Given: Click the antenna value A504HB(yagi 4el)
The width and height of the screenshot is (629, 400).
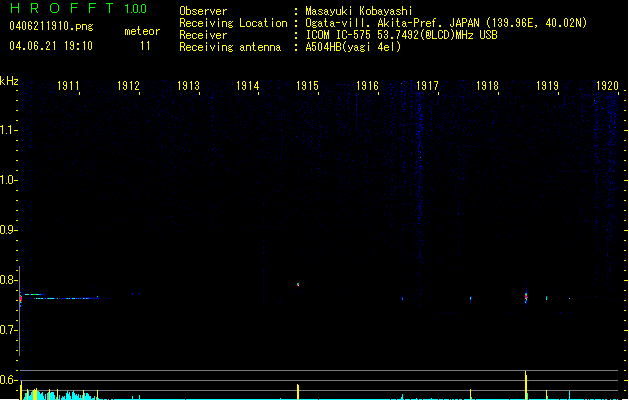Looking at the screenshot, I should (353, 47).
